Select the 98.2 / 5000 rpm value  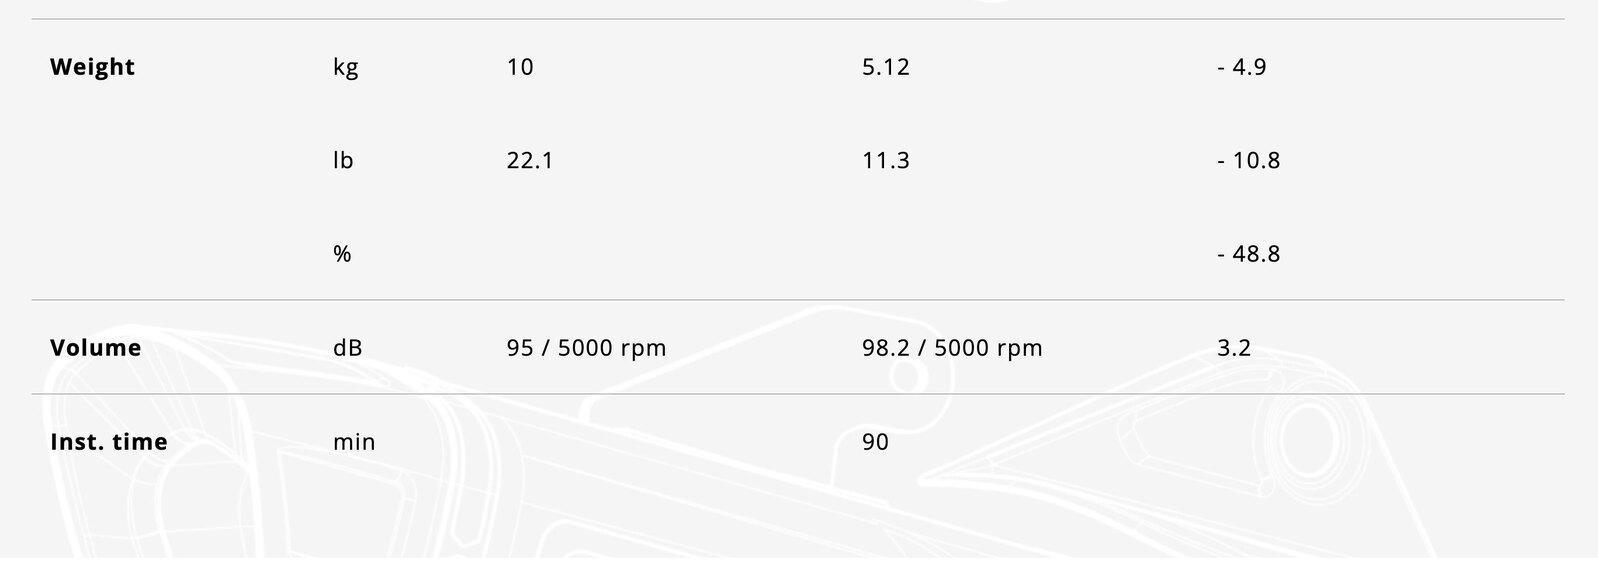click(952, 348)
